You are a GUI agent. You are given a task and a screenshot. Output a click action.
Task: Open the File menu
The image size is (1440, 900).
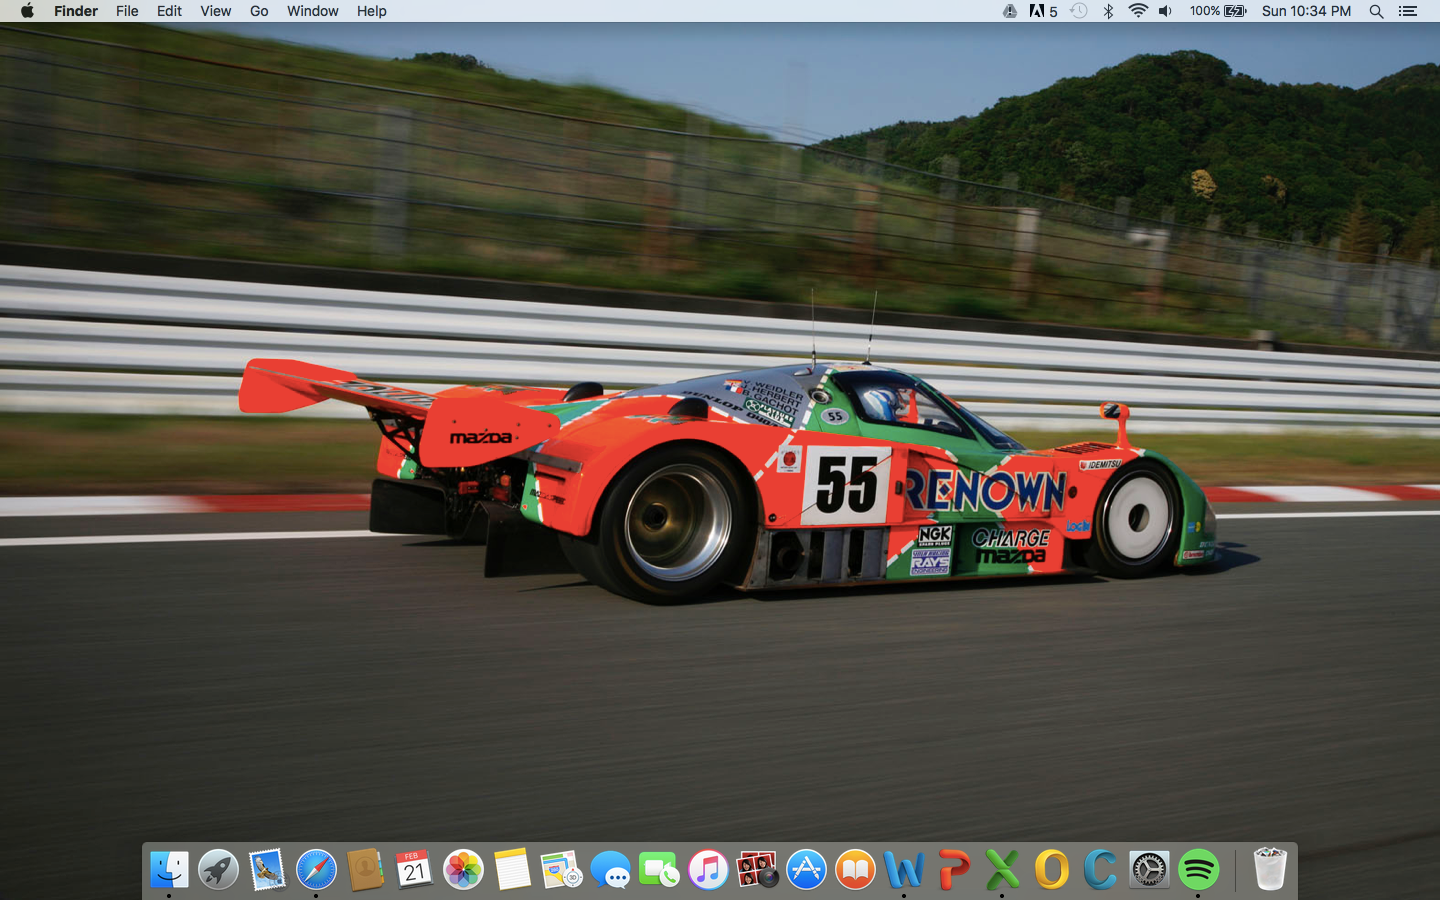point(127,11)
